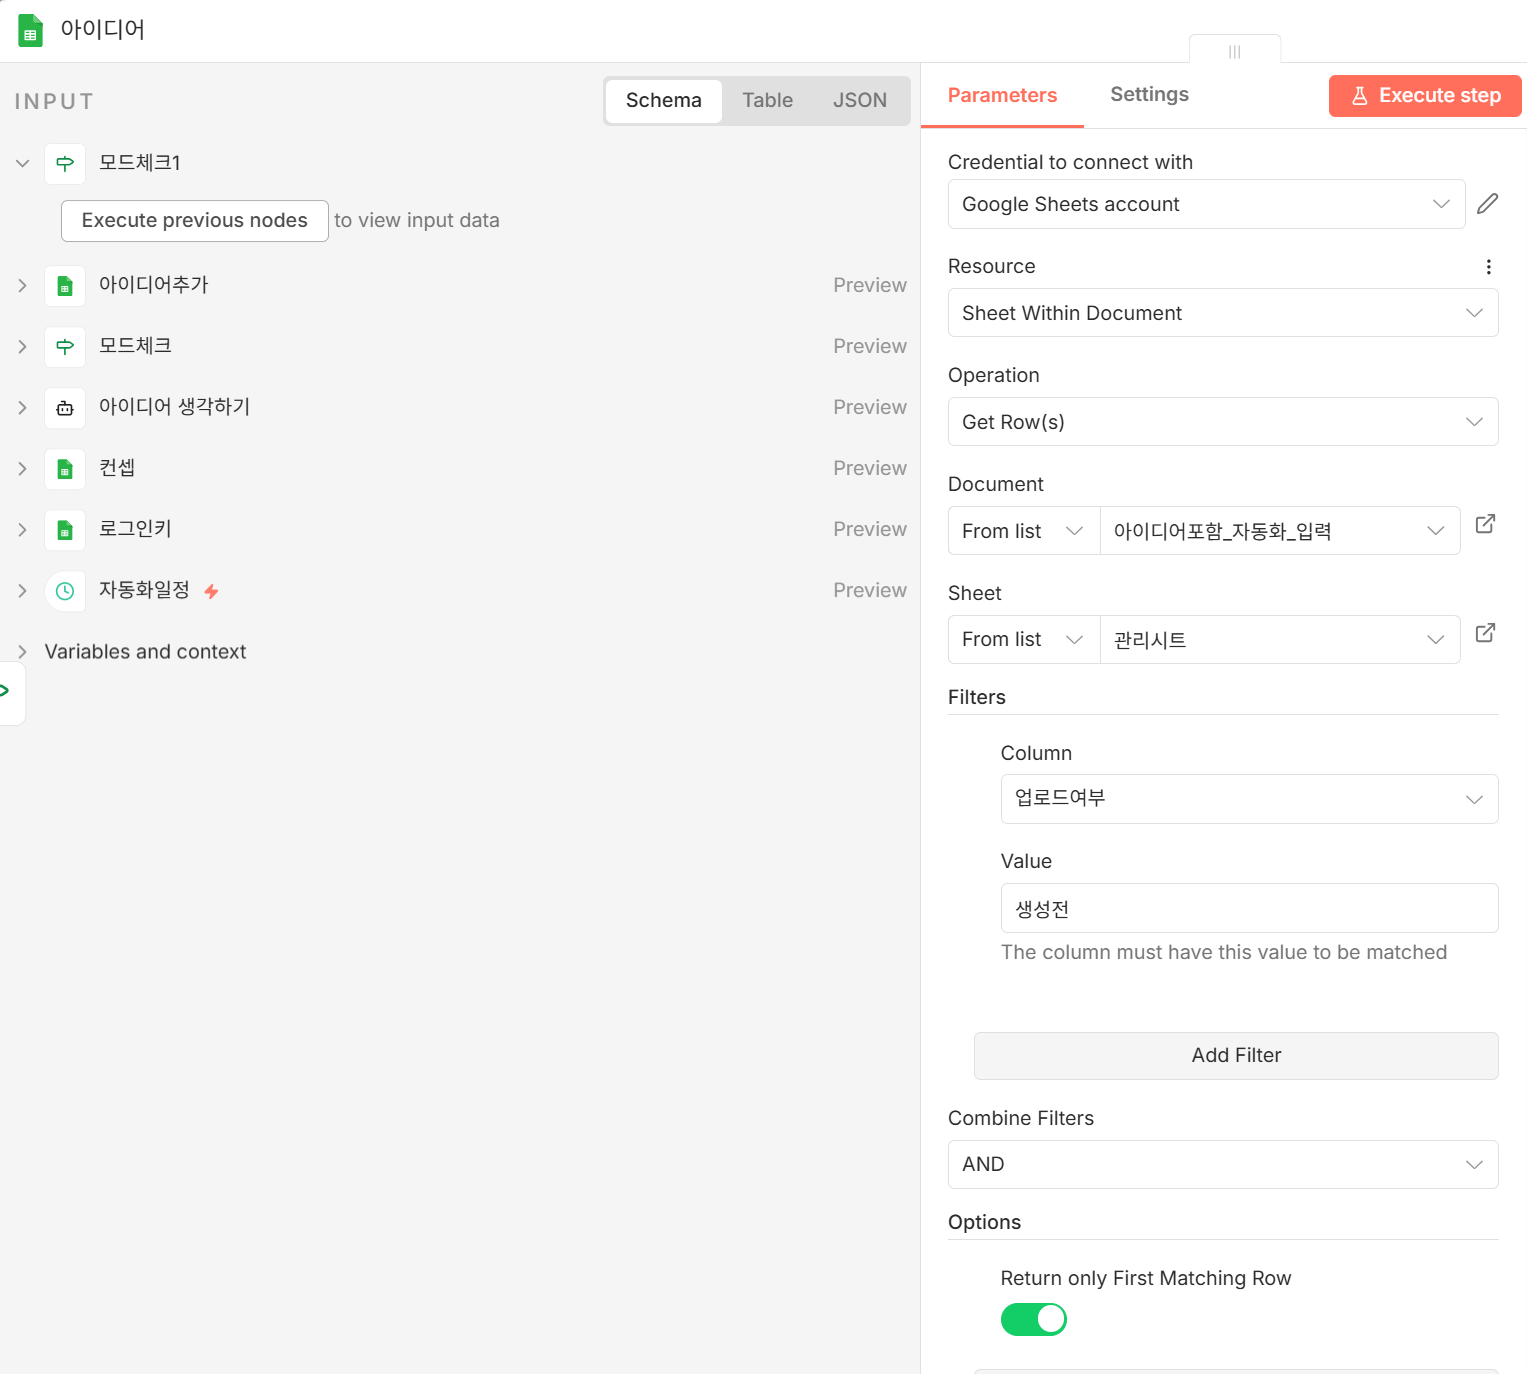Click the filter Value input field

click(1249, 908)
